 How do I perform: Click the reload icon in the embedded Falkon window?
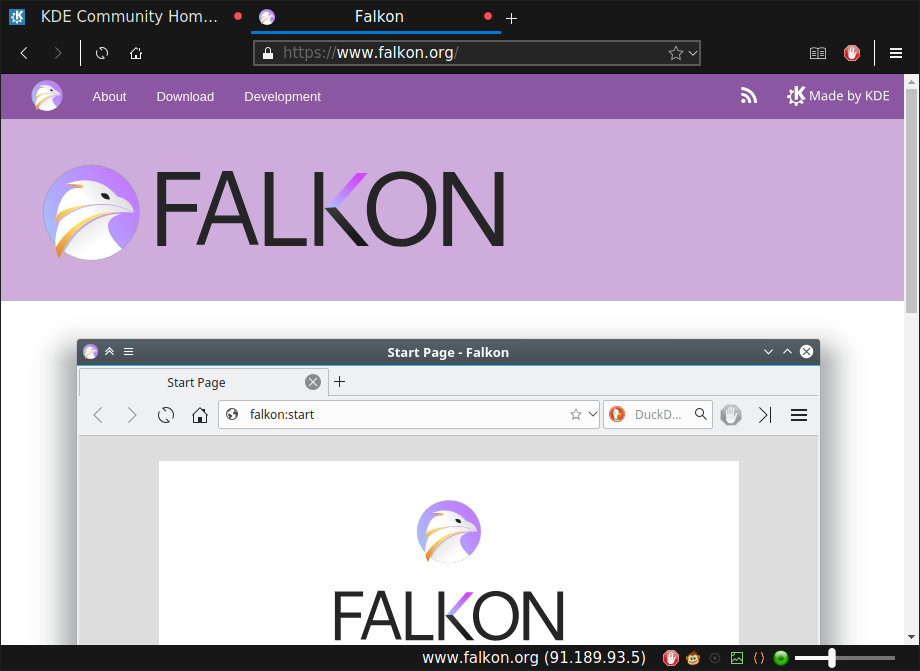166,415
